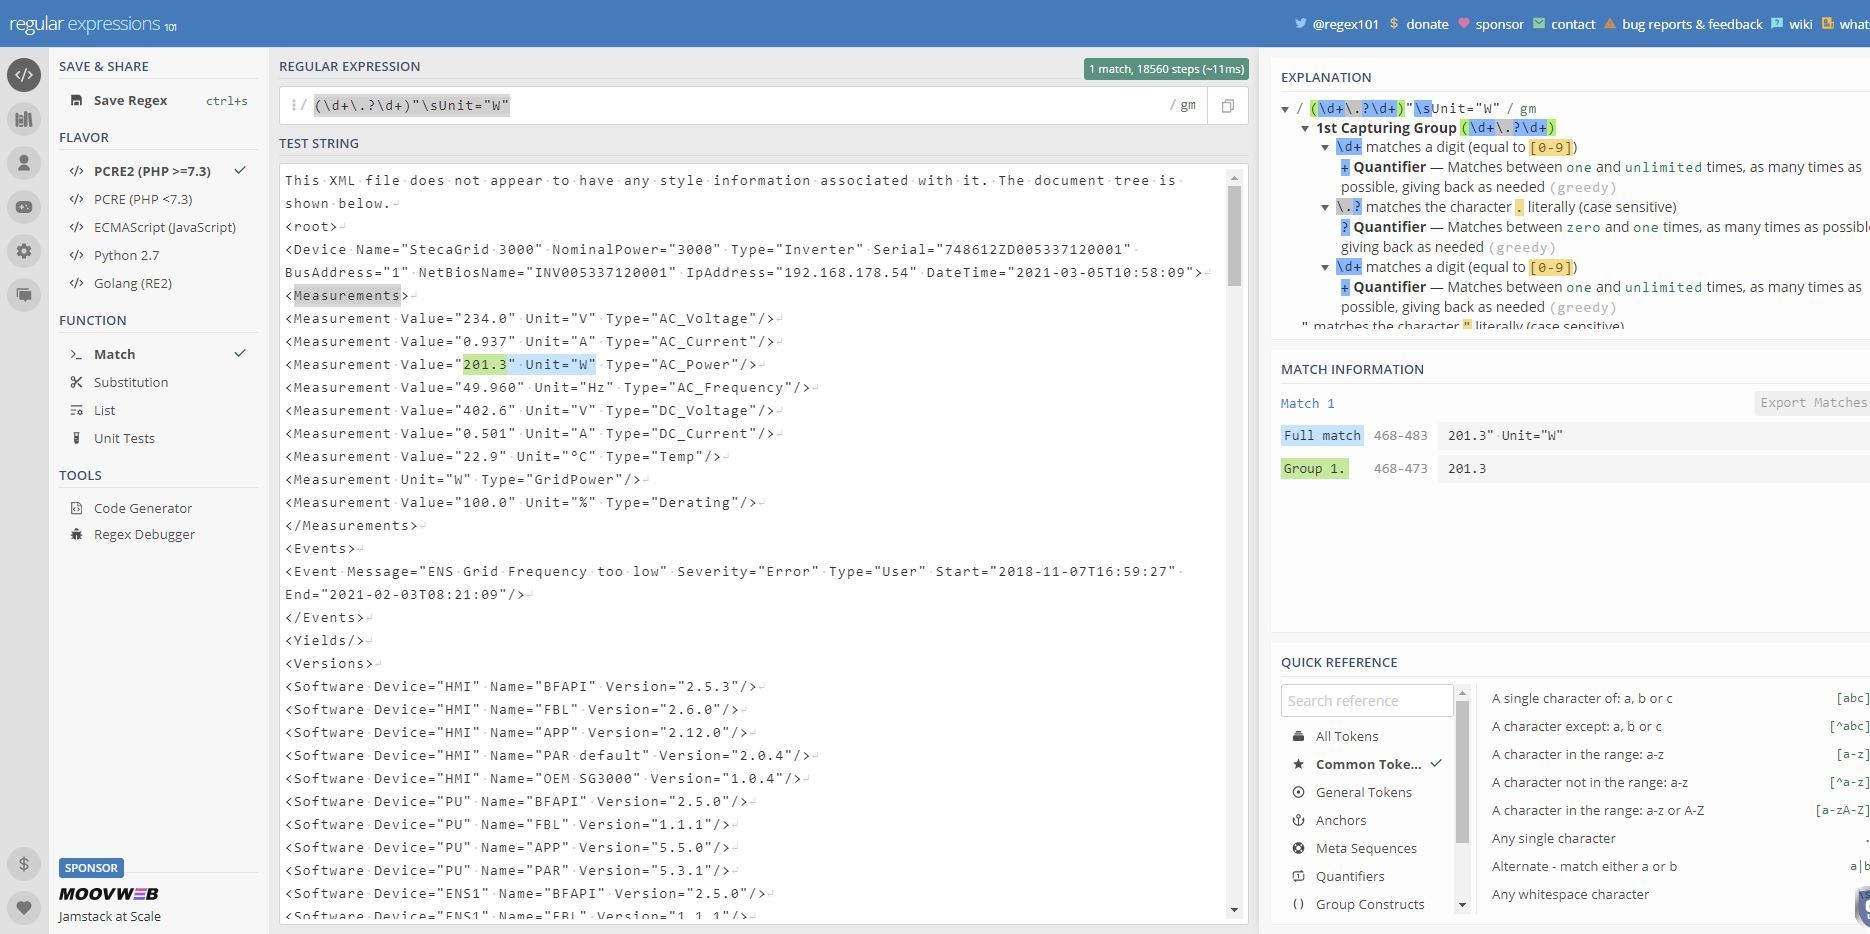Click the Anchors icon in Quick Reference
Viewport: 1870px width, 934px height.
1298,820
